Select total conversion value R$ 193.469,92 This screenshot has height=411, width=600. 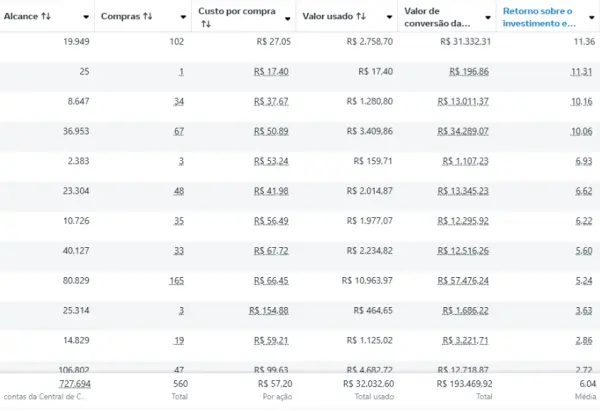(465, 383)
